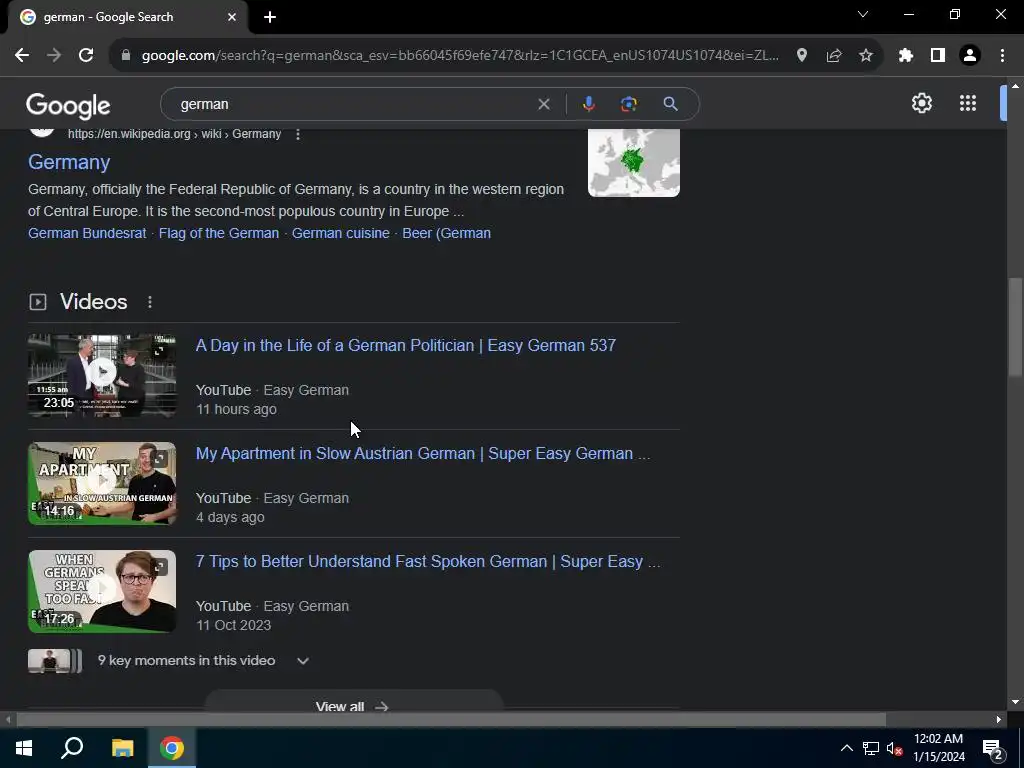Open the tab search chevron in title bar
Viewport: 1024px width, 768px height.
(863, 14)
